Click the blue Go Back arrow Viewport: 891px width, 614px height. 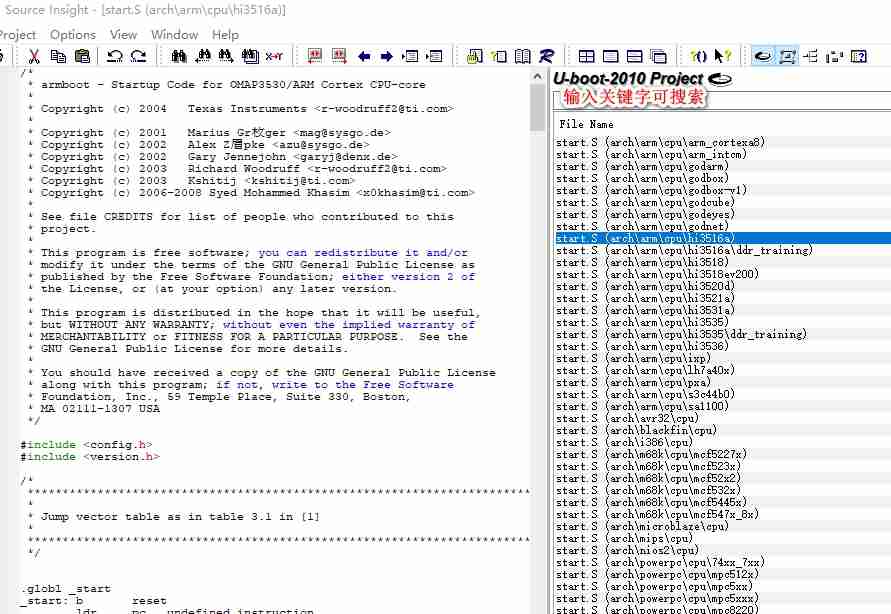[364, 56]
